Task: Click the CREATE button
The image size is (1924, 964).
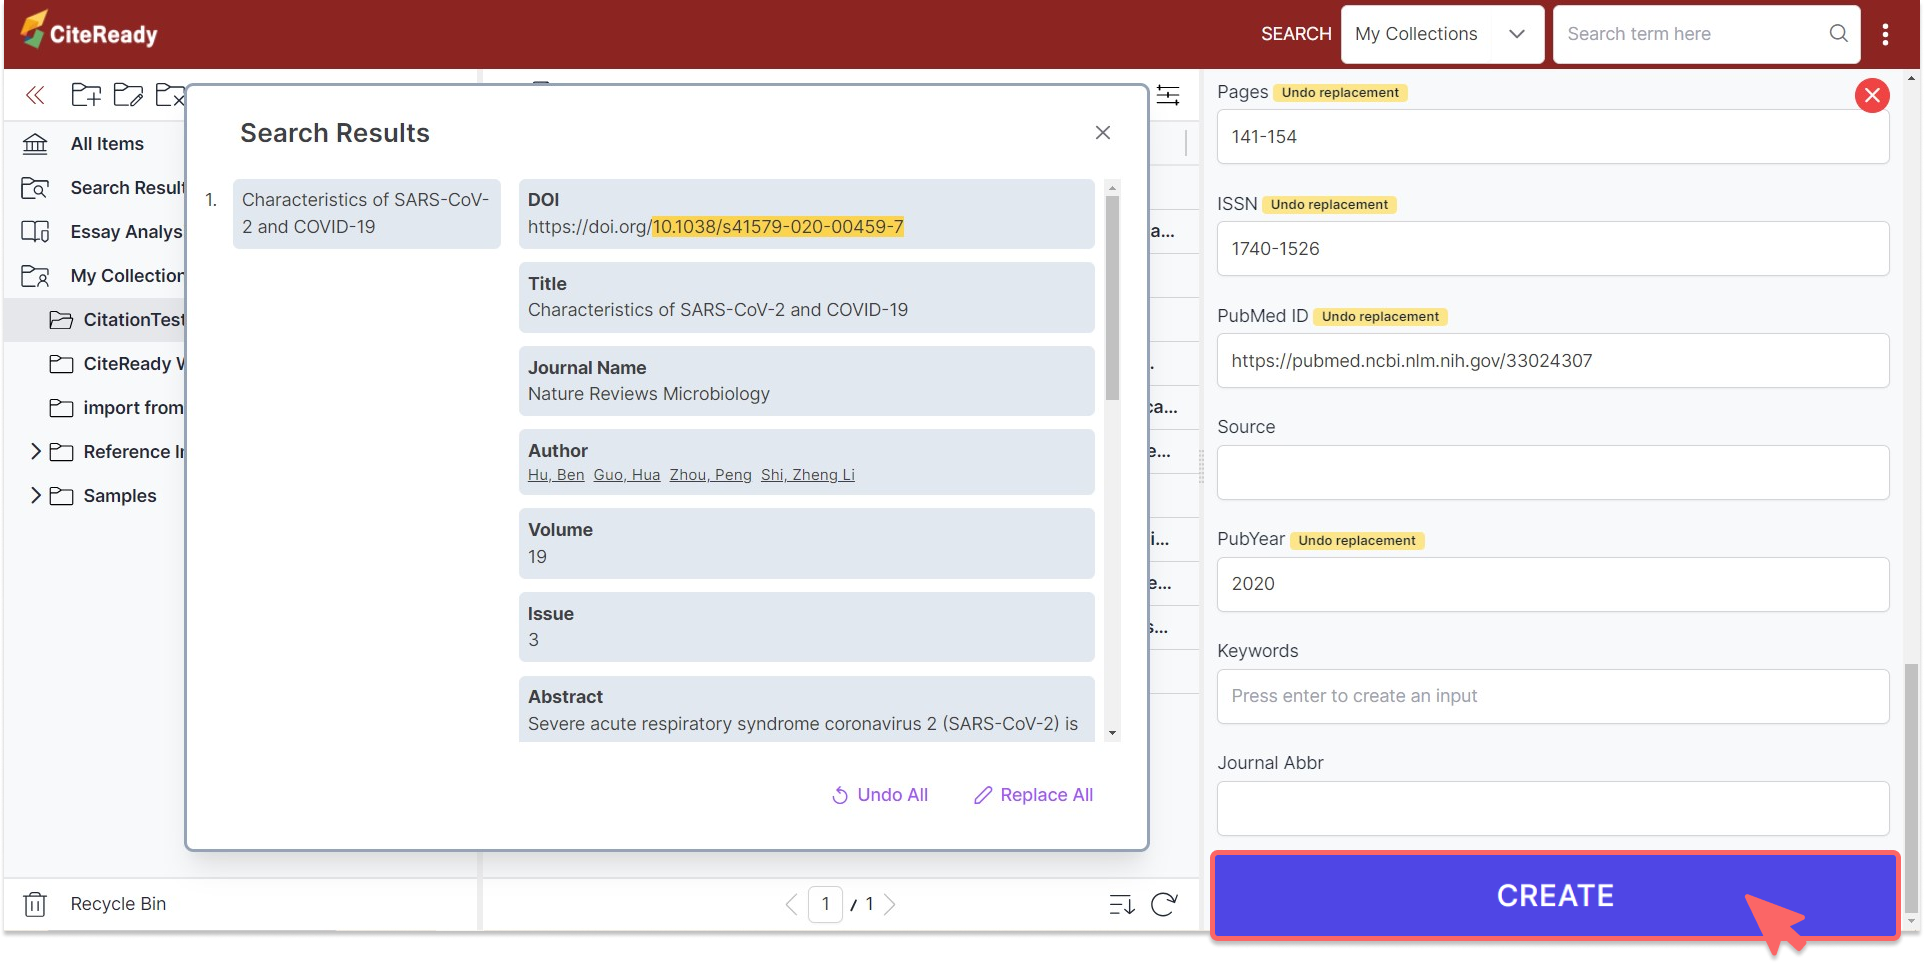Action: (1555, 895)
